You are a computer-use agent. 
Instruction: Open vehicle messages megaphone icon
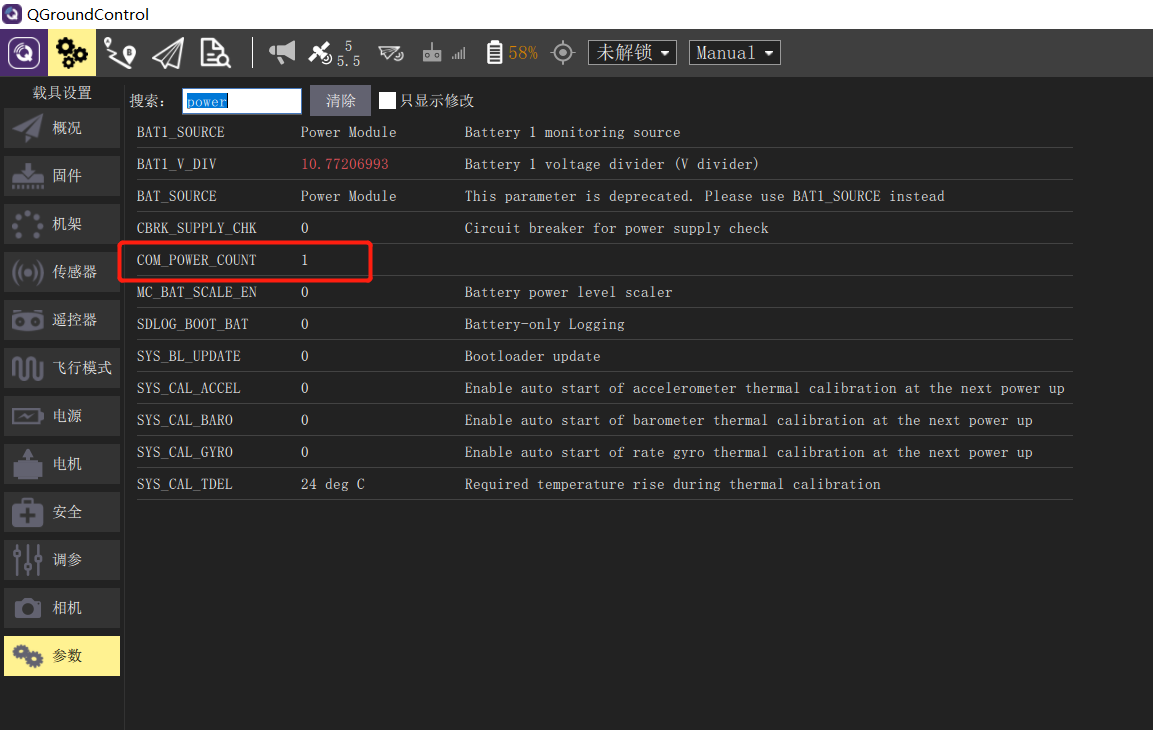[x=281, y=52]
